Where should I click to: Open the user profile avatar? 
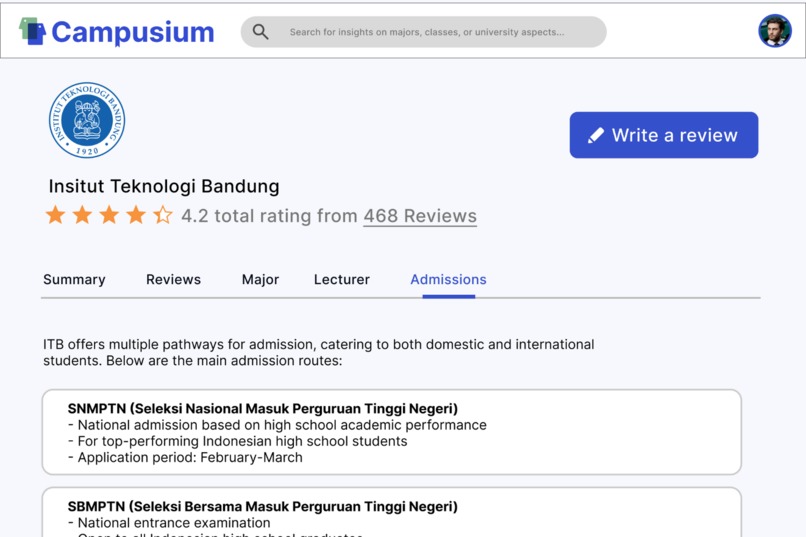click(775, 31)
